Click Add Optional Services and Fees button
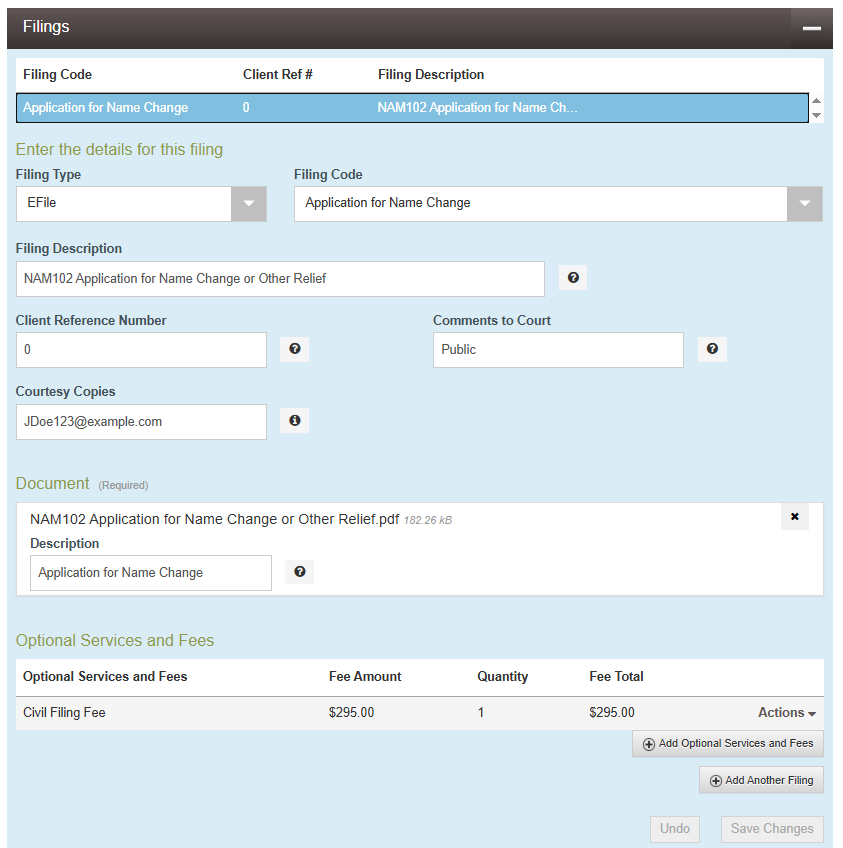 coord(728,744)
